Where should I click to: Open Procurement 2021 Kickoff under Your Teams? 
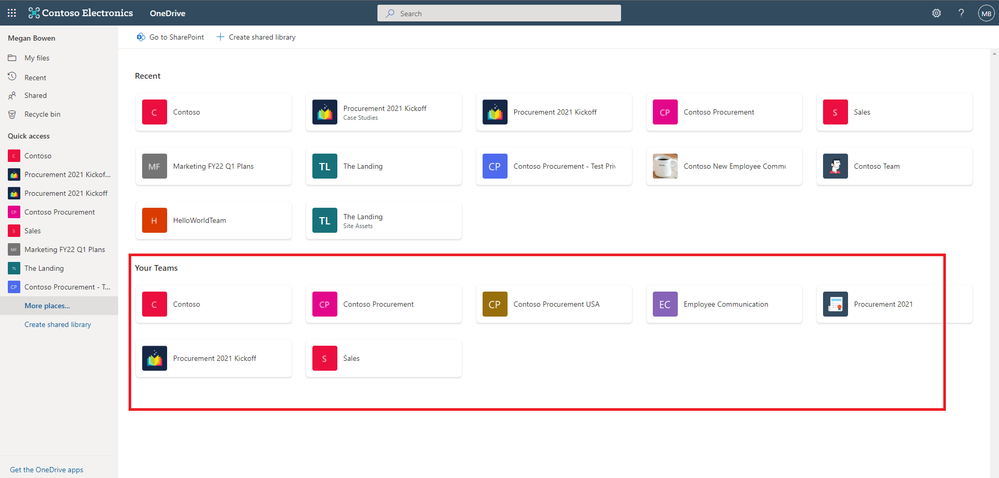click(213, 358)
